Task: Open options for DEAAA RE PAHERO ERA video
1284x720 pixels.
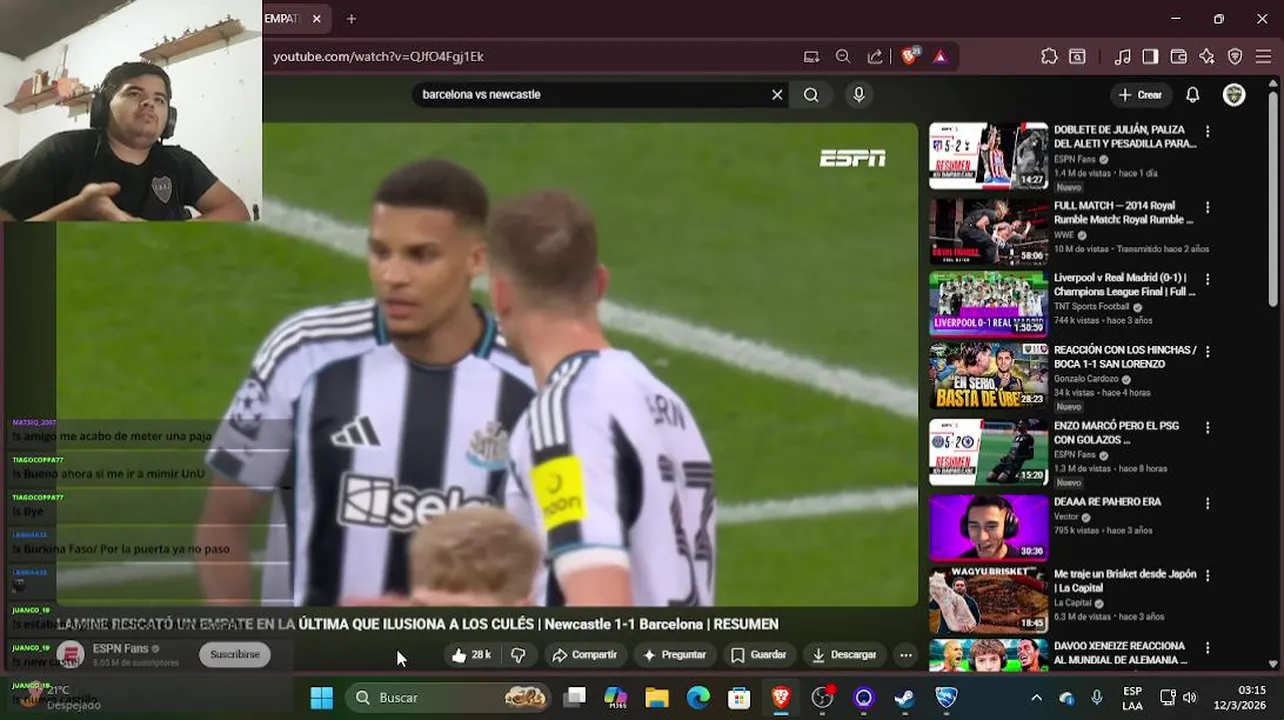Action: (1207, 503)
